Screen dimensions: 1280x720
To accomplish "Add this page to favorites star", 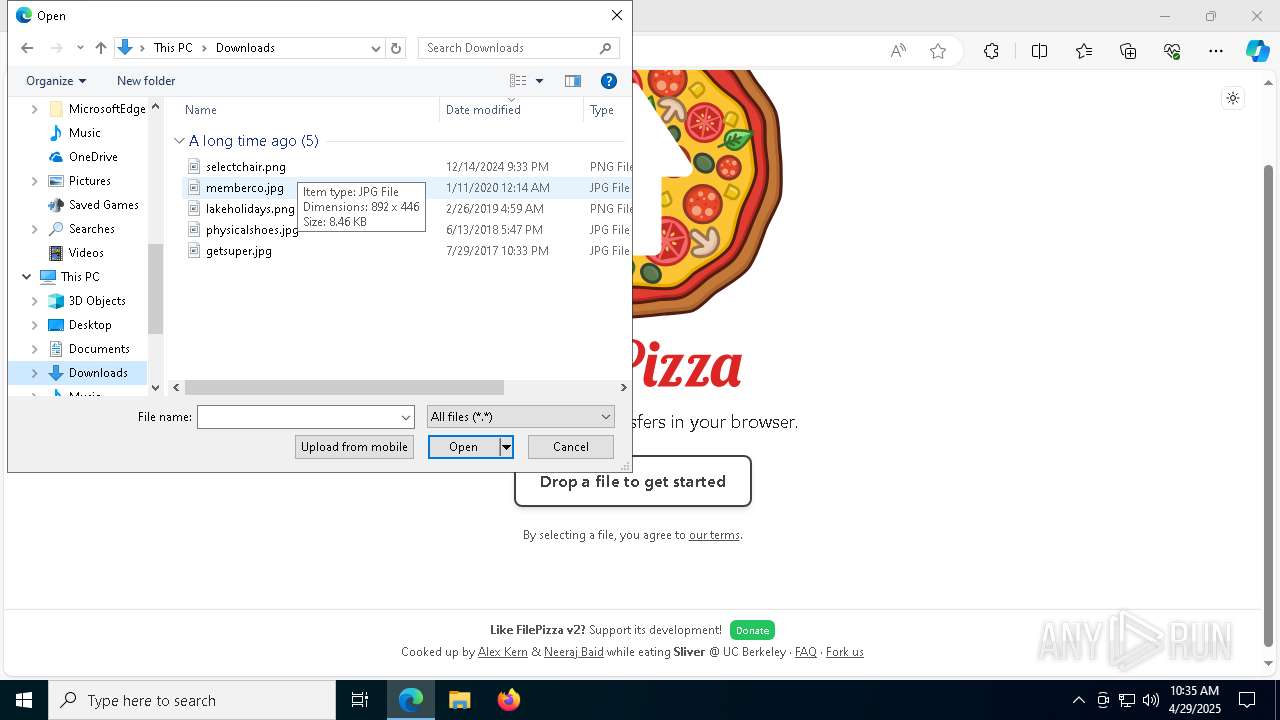I will 938,51.
